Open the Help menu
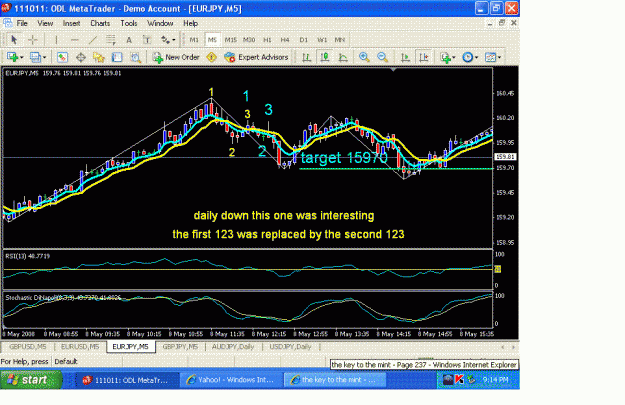Viewport: 625px width, 405px height. click(x=191, y=23)
